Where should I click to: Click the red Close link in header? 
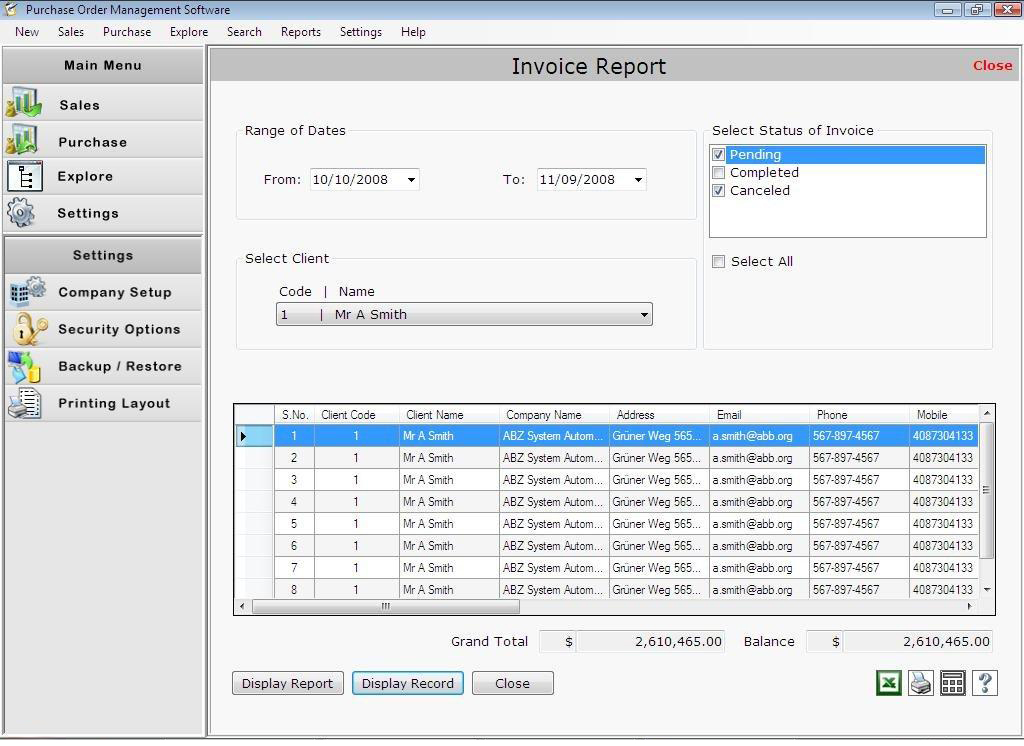pos(992,65)
